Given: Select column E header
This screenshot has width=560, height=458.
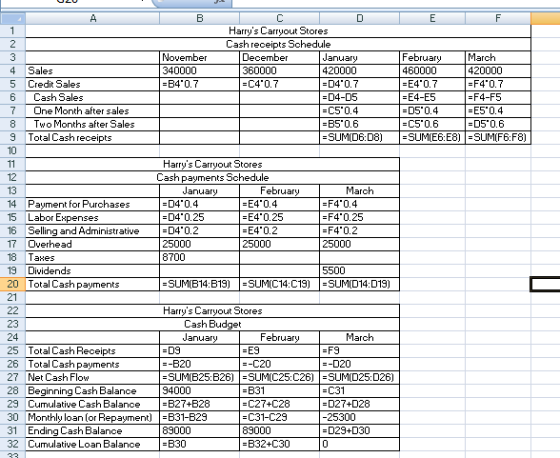Looking at the screenshot, I should coord(432,18).
